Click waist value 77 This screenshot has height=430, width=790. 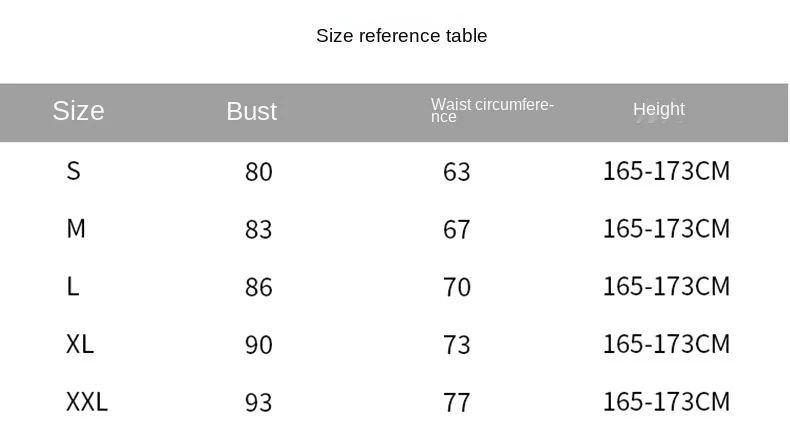[x=456, y=403]
